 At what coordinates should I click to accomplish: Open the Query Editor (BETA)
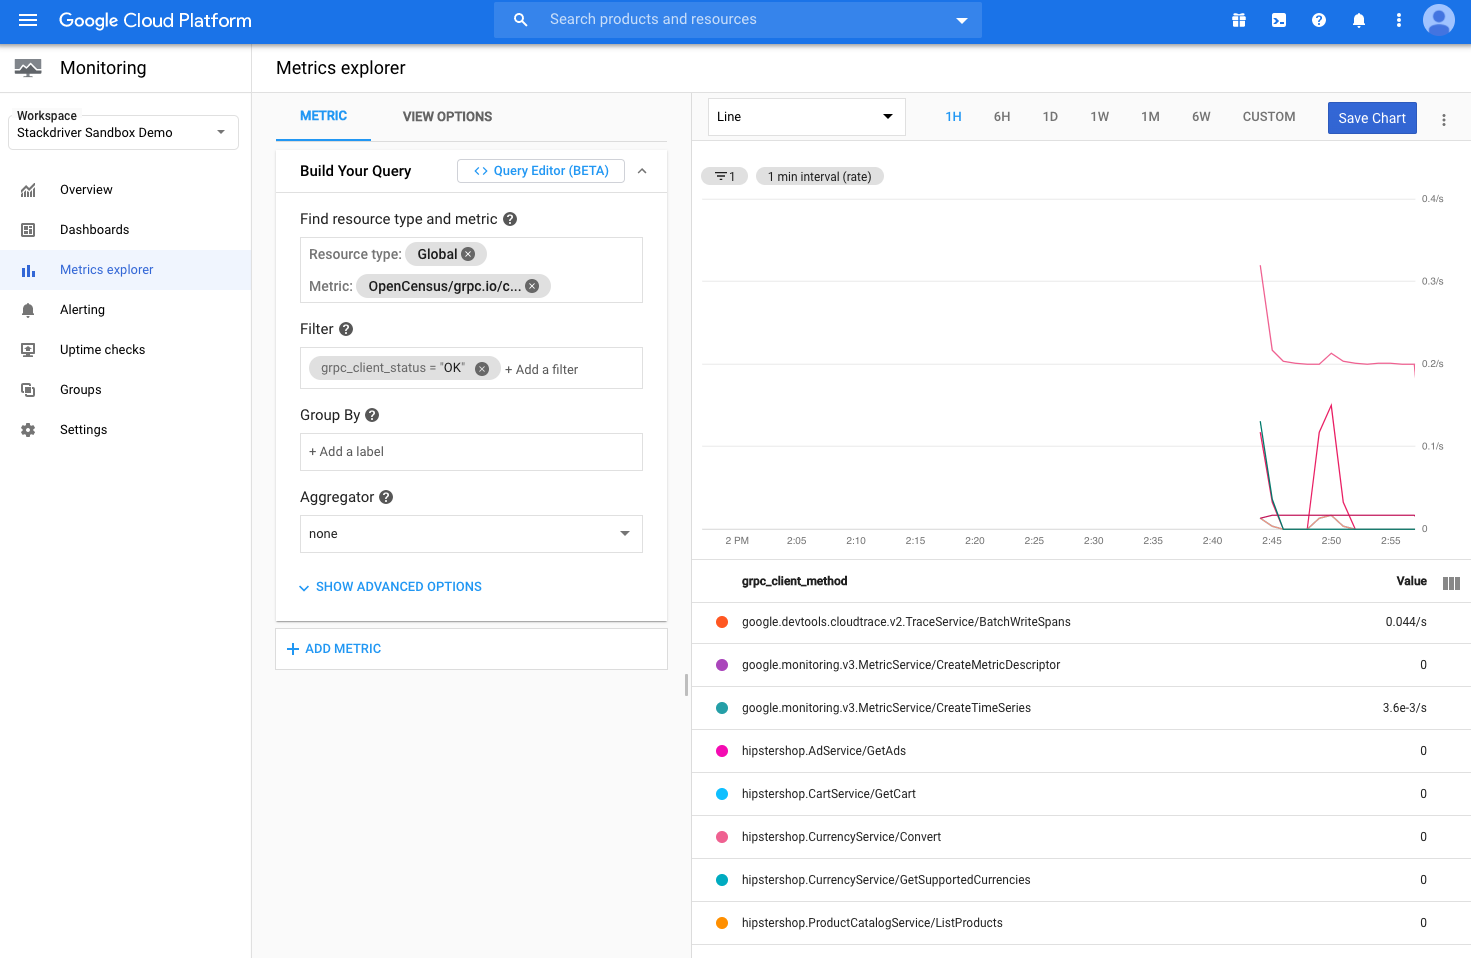541,171
